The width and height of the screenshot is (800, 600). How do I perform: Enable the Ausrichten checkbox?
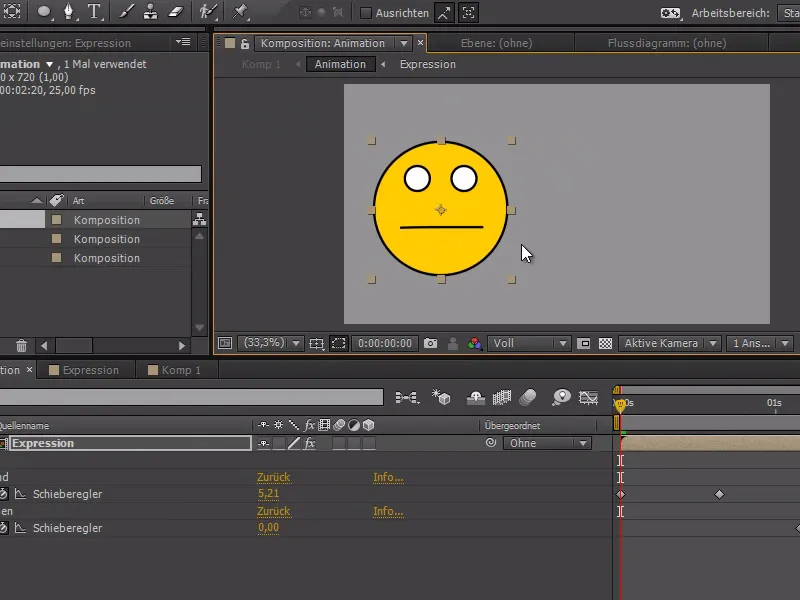365,13
